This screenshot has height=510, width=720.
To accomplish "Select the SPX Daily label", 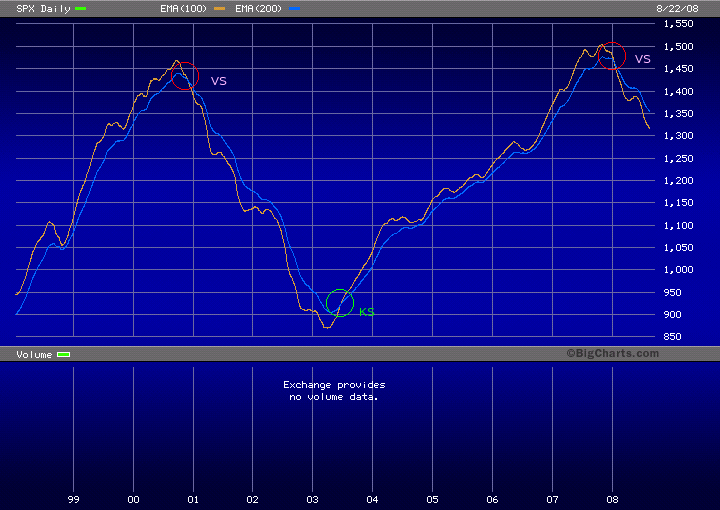I will click(43, 9).
